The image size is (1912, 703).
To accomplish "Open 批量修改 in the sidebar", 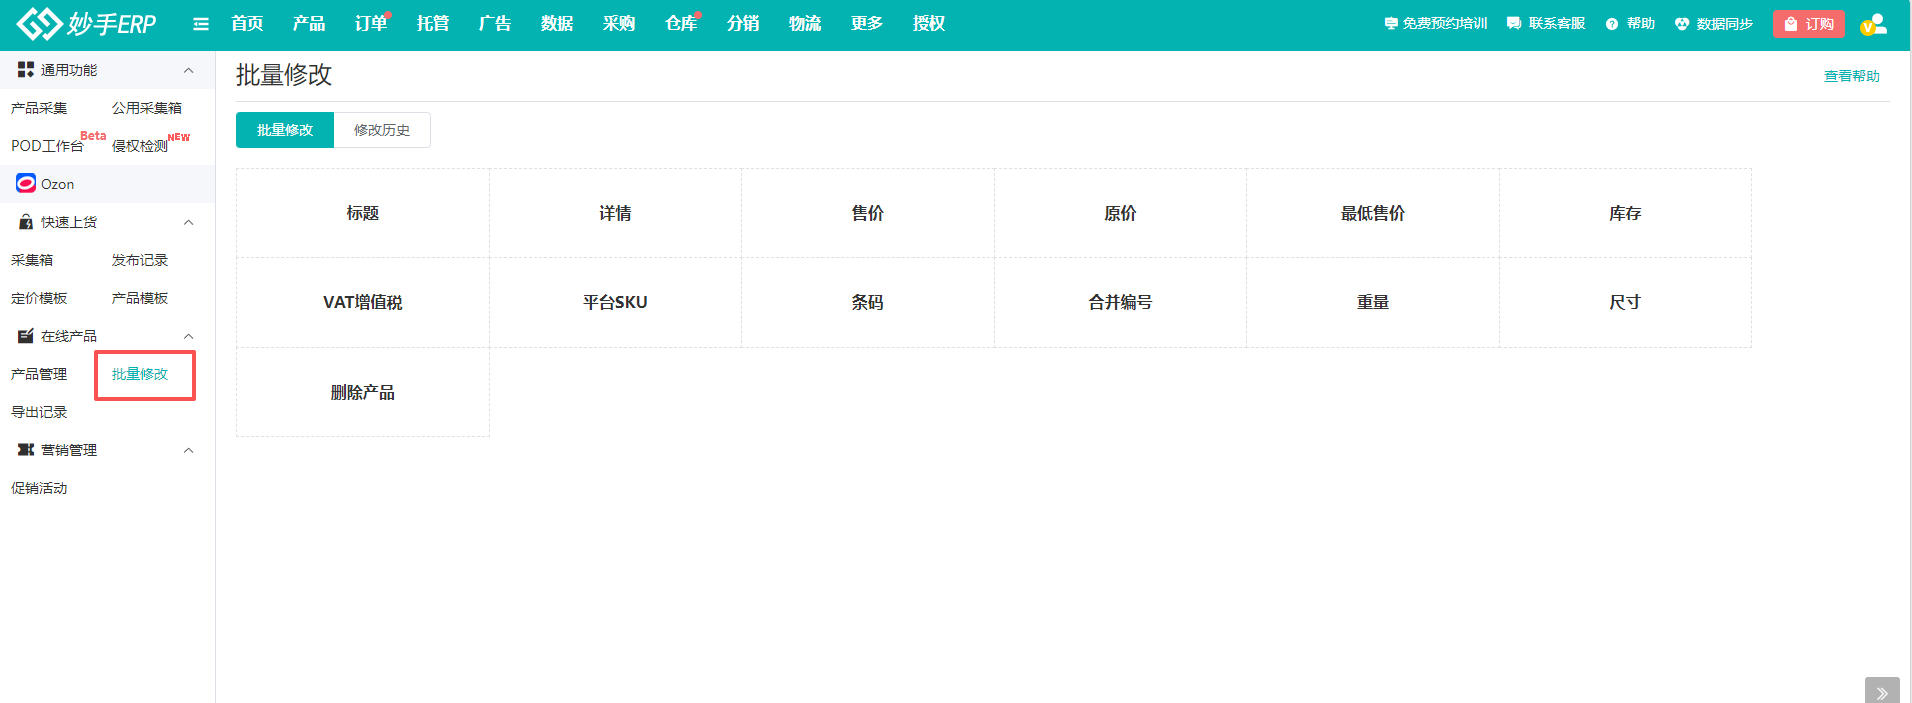I will click(x=140, y=374).
